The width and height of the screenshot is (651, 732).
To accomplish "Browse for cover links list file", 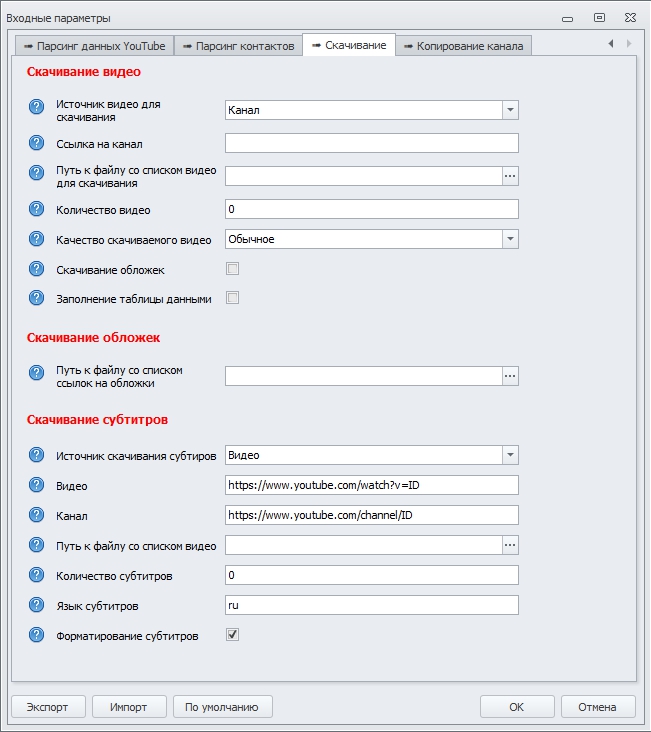I will pyautogui.click(x=510, y=376).
